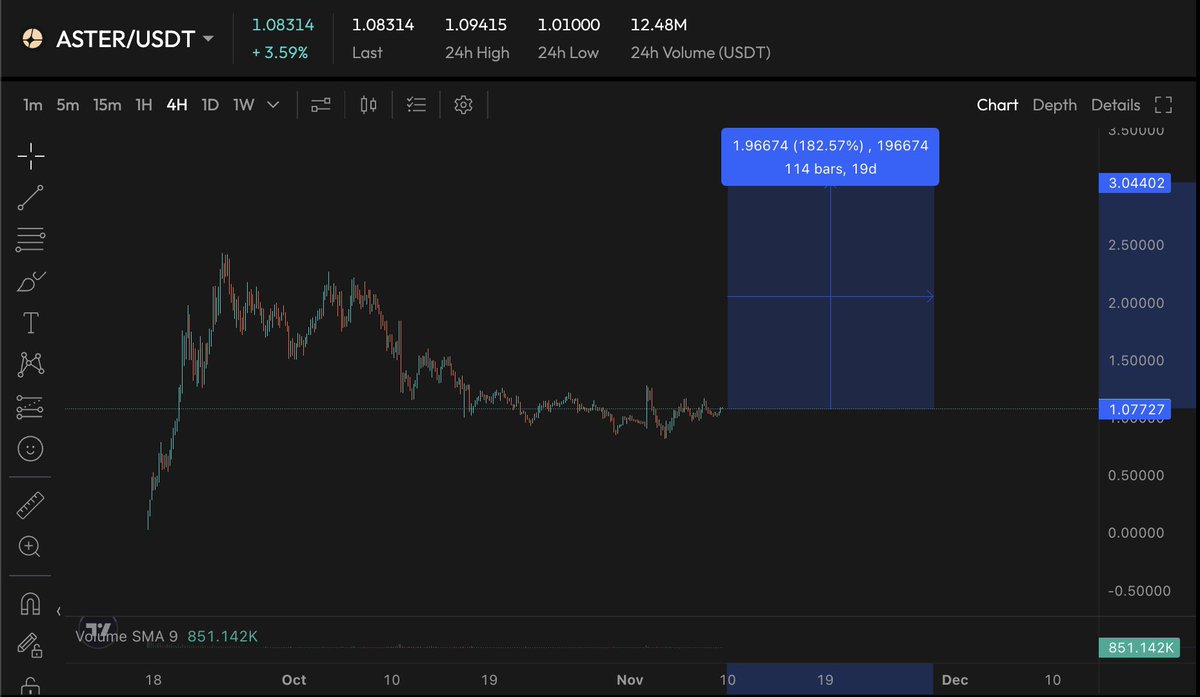
Task: Click the measurement tooltip showing 182.57%
Action: 830,157
